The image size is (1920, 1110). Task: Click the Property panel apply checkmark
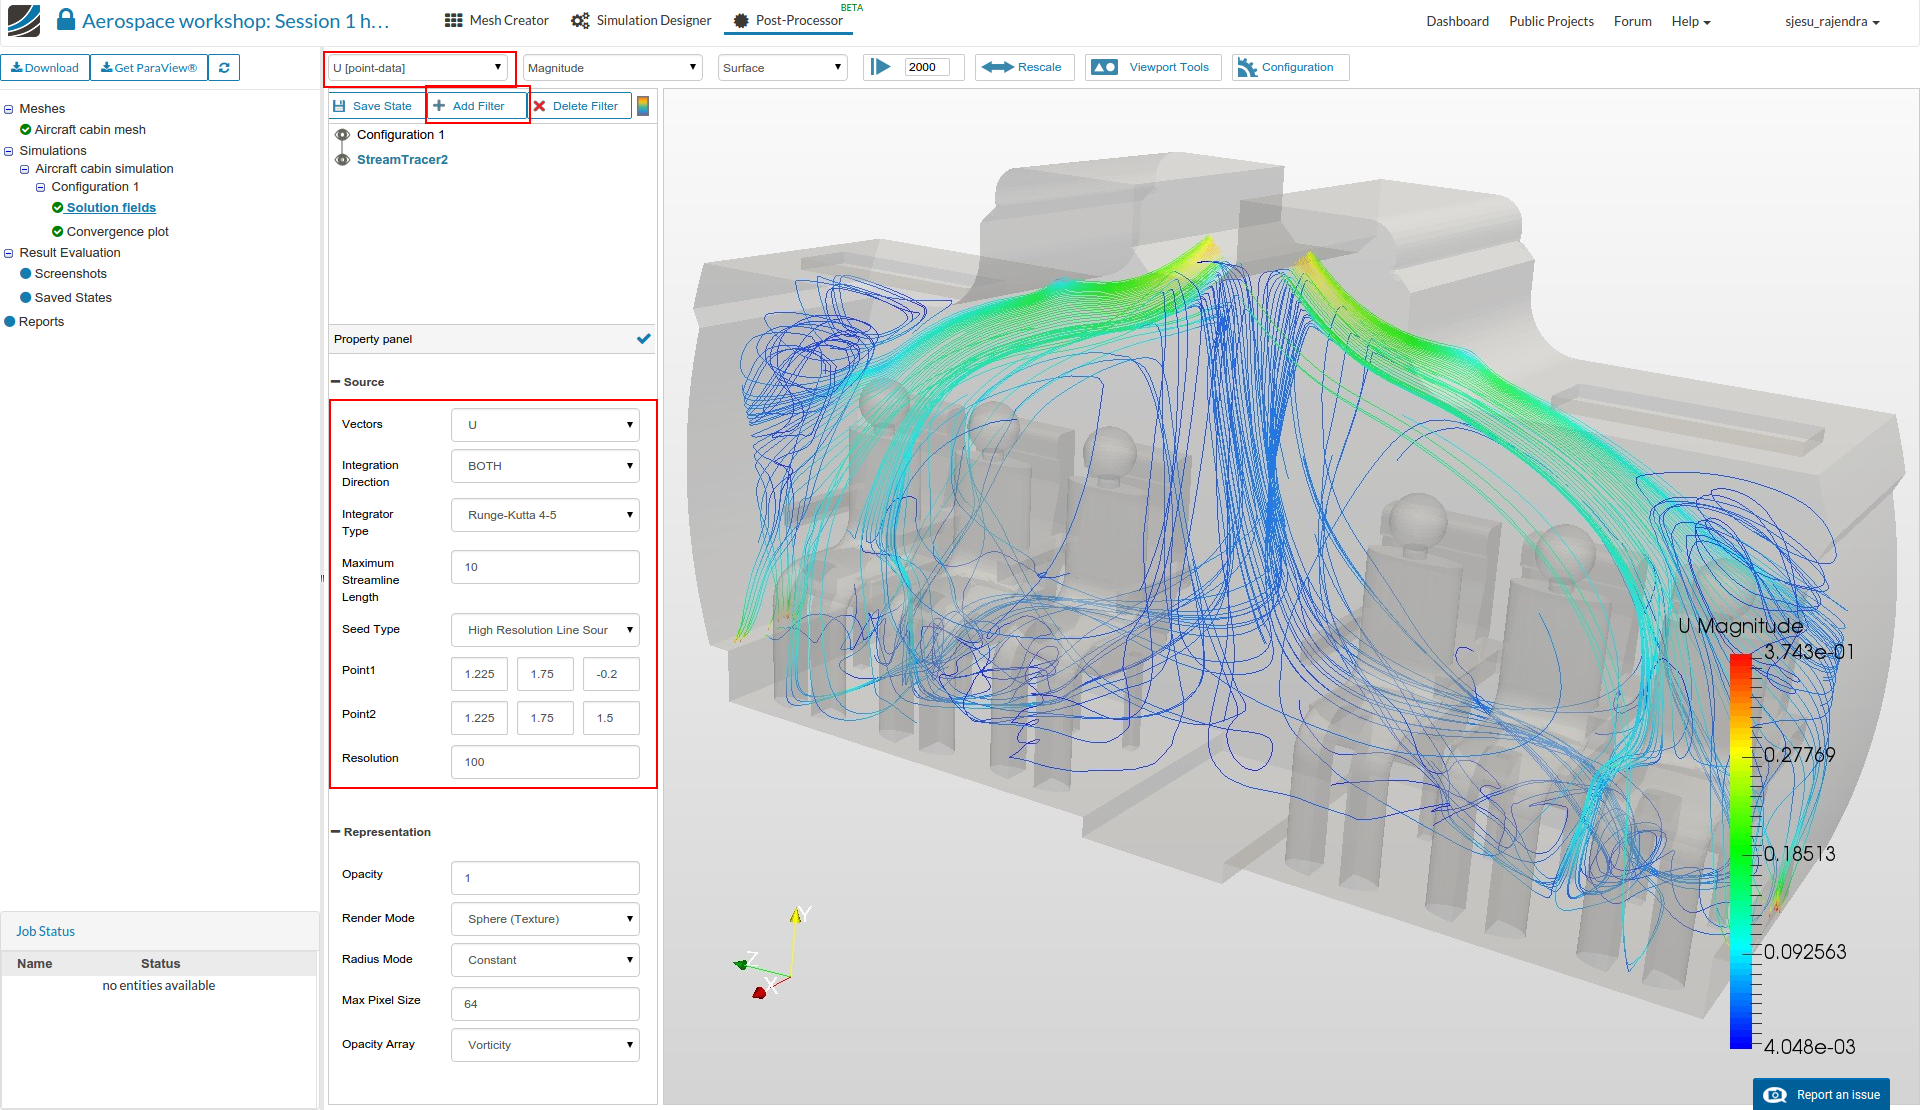[643, 339]
